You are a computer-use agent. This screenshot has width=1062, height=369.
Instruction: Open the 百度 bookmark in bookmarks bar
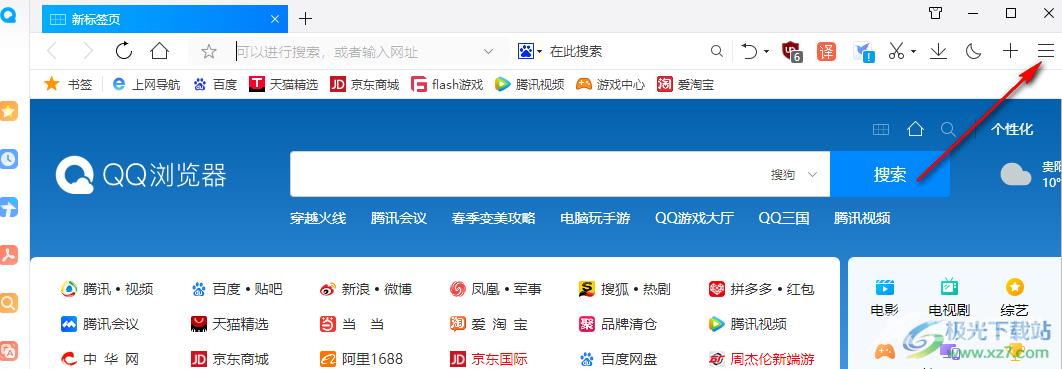tap(215, 85)
